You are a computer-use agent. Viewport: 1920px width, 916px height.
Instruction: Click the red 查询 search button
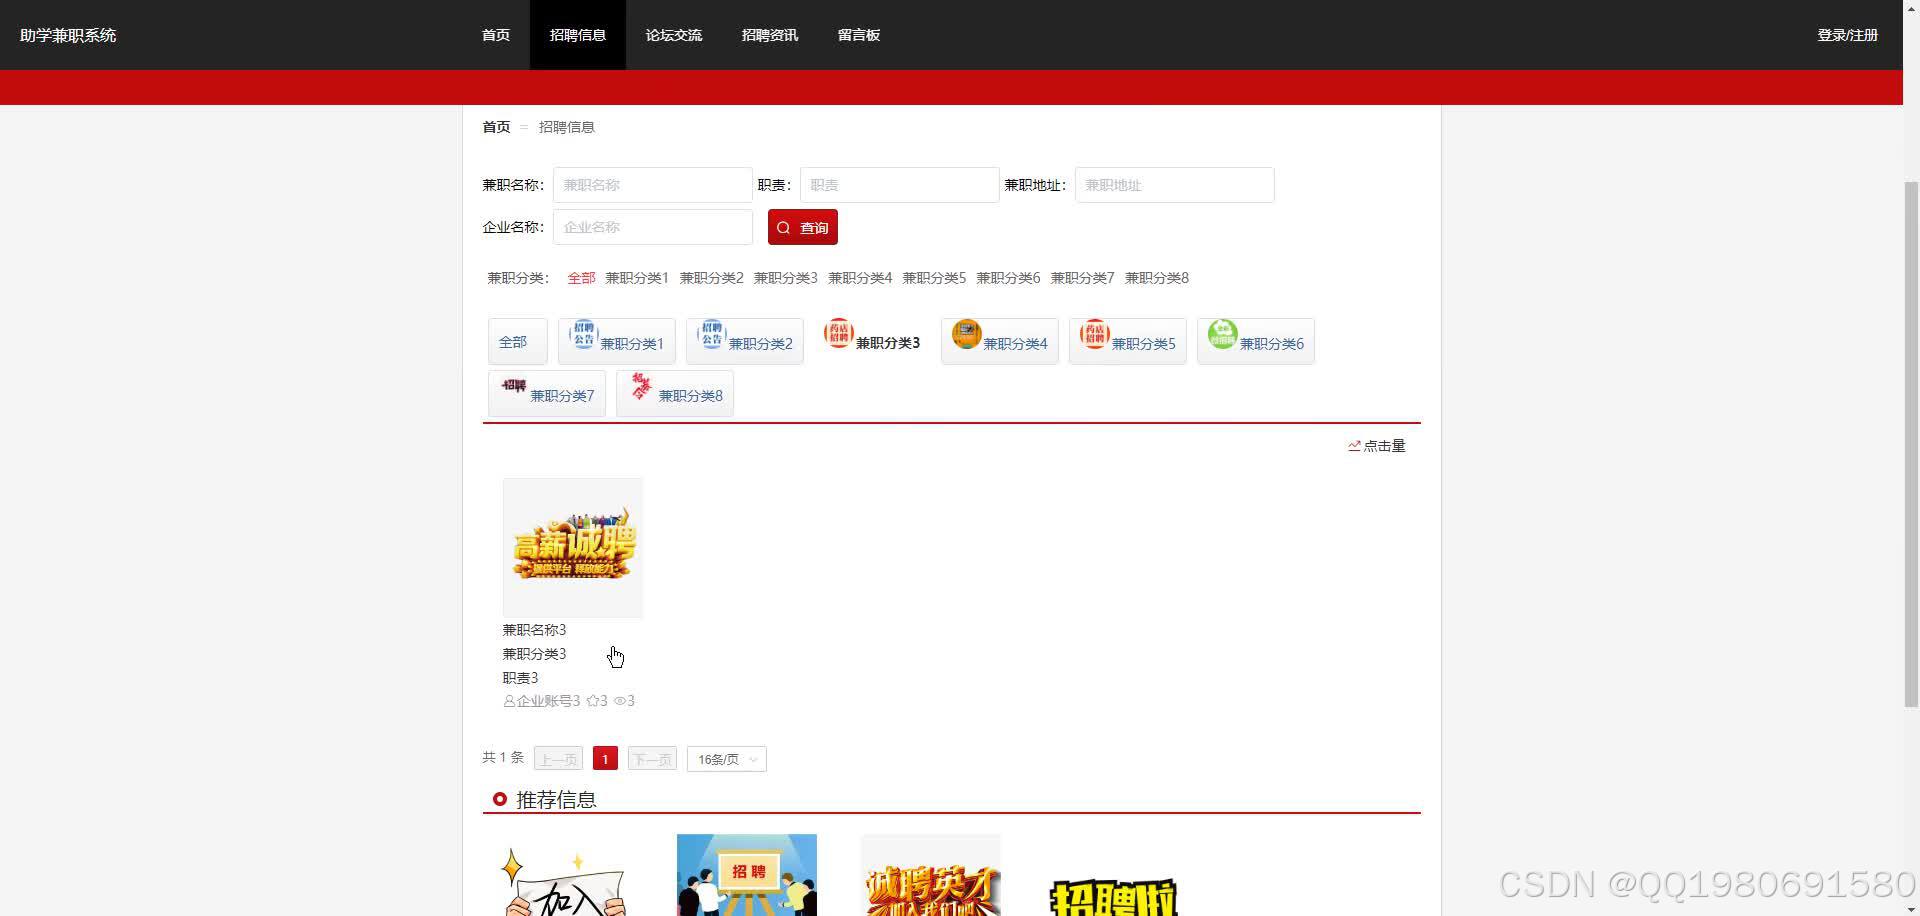[x=802, y=227]
